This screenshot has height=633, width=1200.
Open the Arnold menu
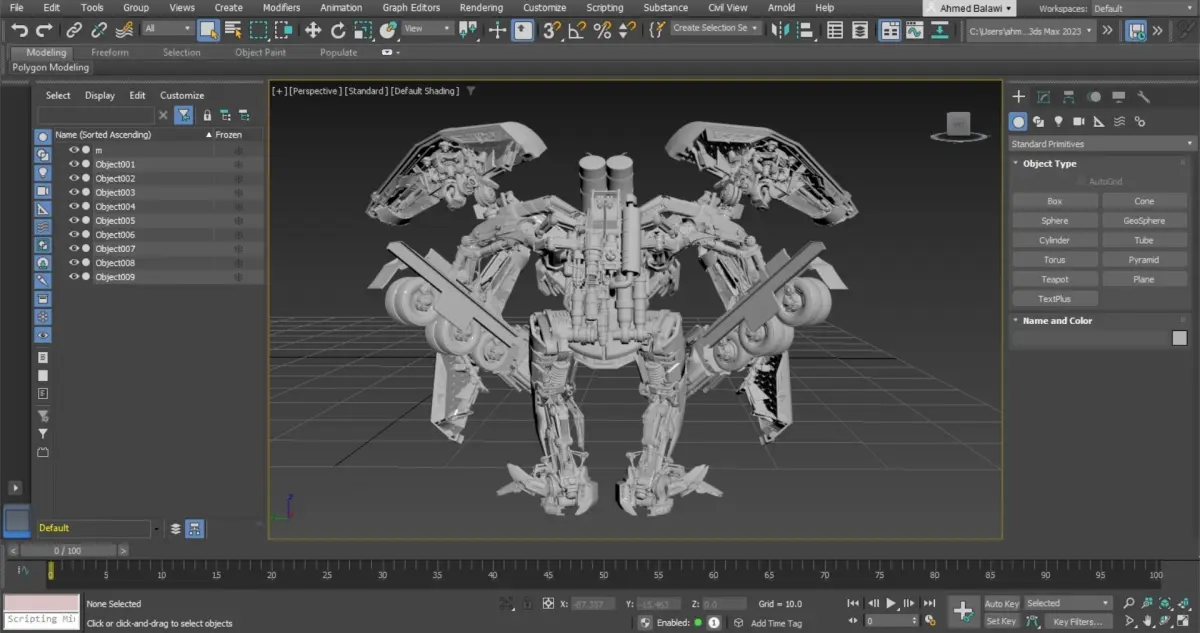click(781, 7)
